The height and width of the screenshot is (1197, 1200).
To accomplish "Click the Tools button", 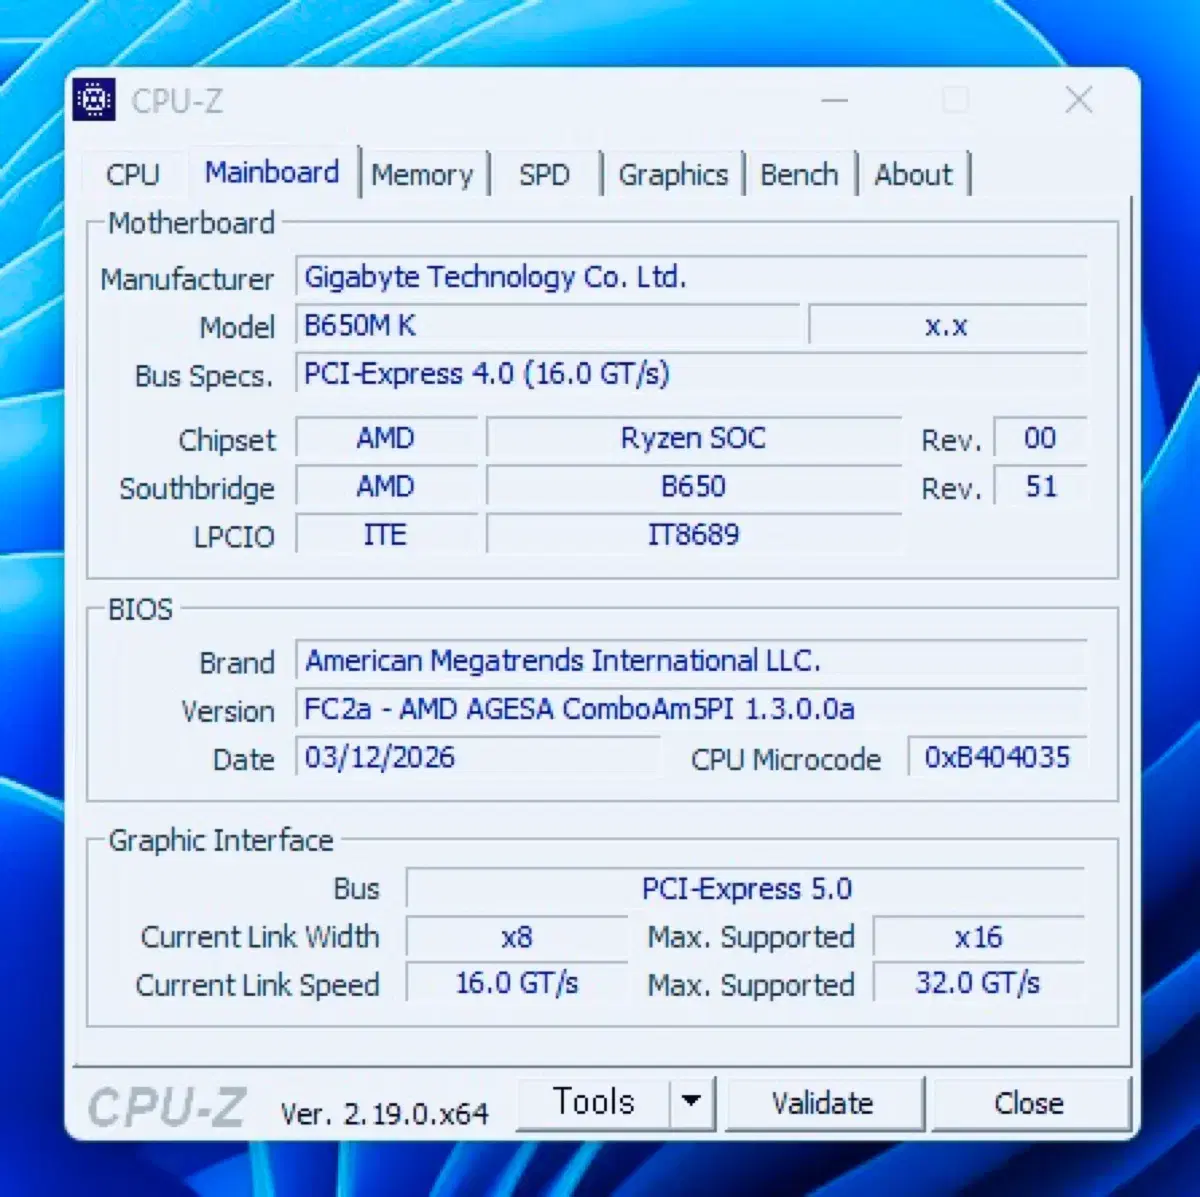I will [x=594, y=1102].
